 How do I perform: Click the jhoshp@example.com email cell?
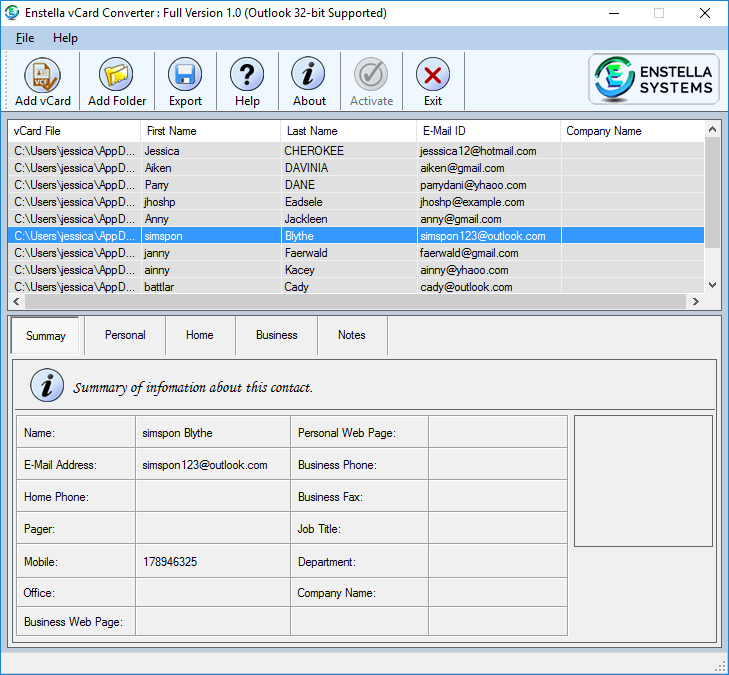tap(489, 202)
